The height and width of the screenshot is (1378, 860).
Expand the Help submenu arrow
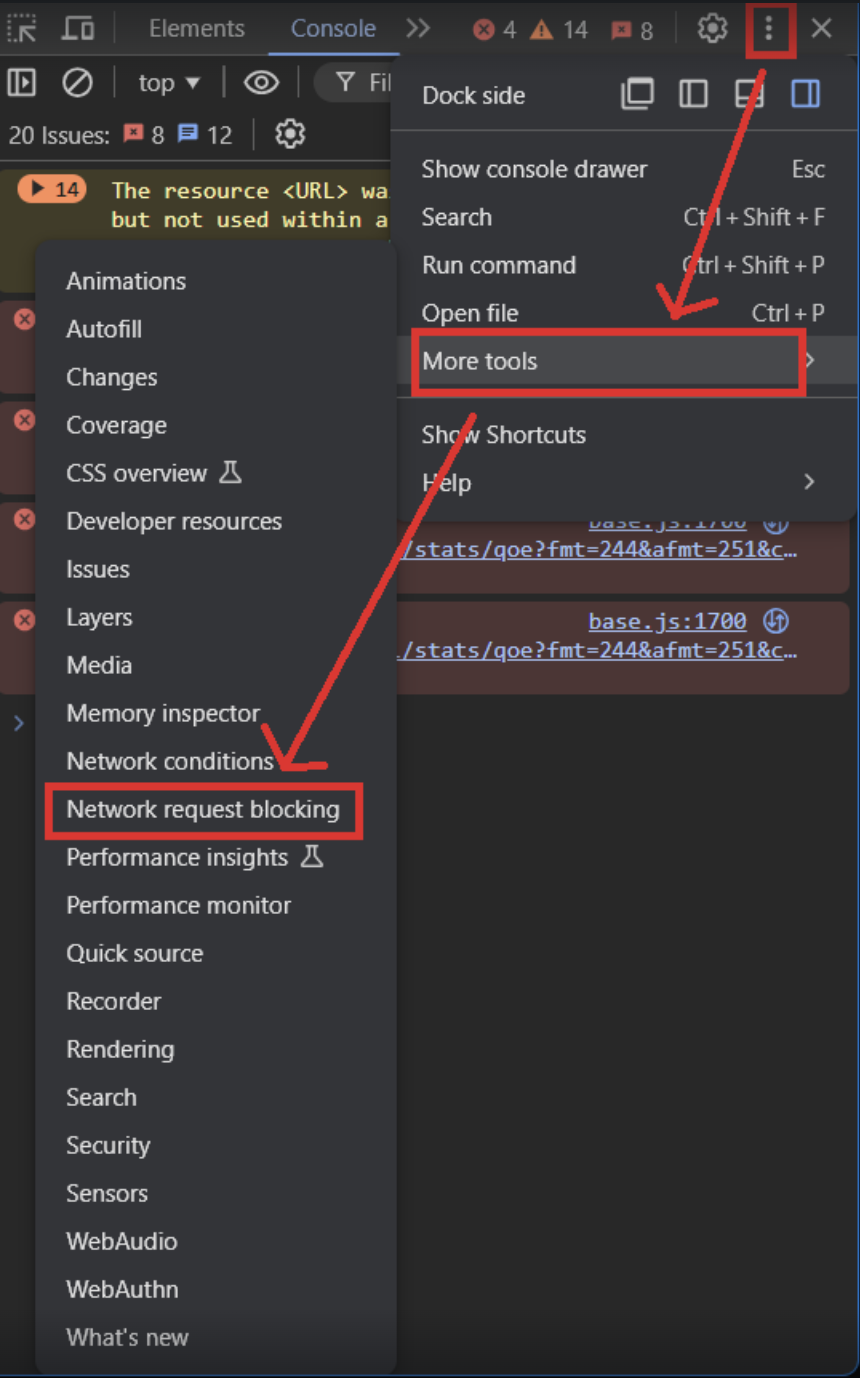[x=809, y=482]
